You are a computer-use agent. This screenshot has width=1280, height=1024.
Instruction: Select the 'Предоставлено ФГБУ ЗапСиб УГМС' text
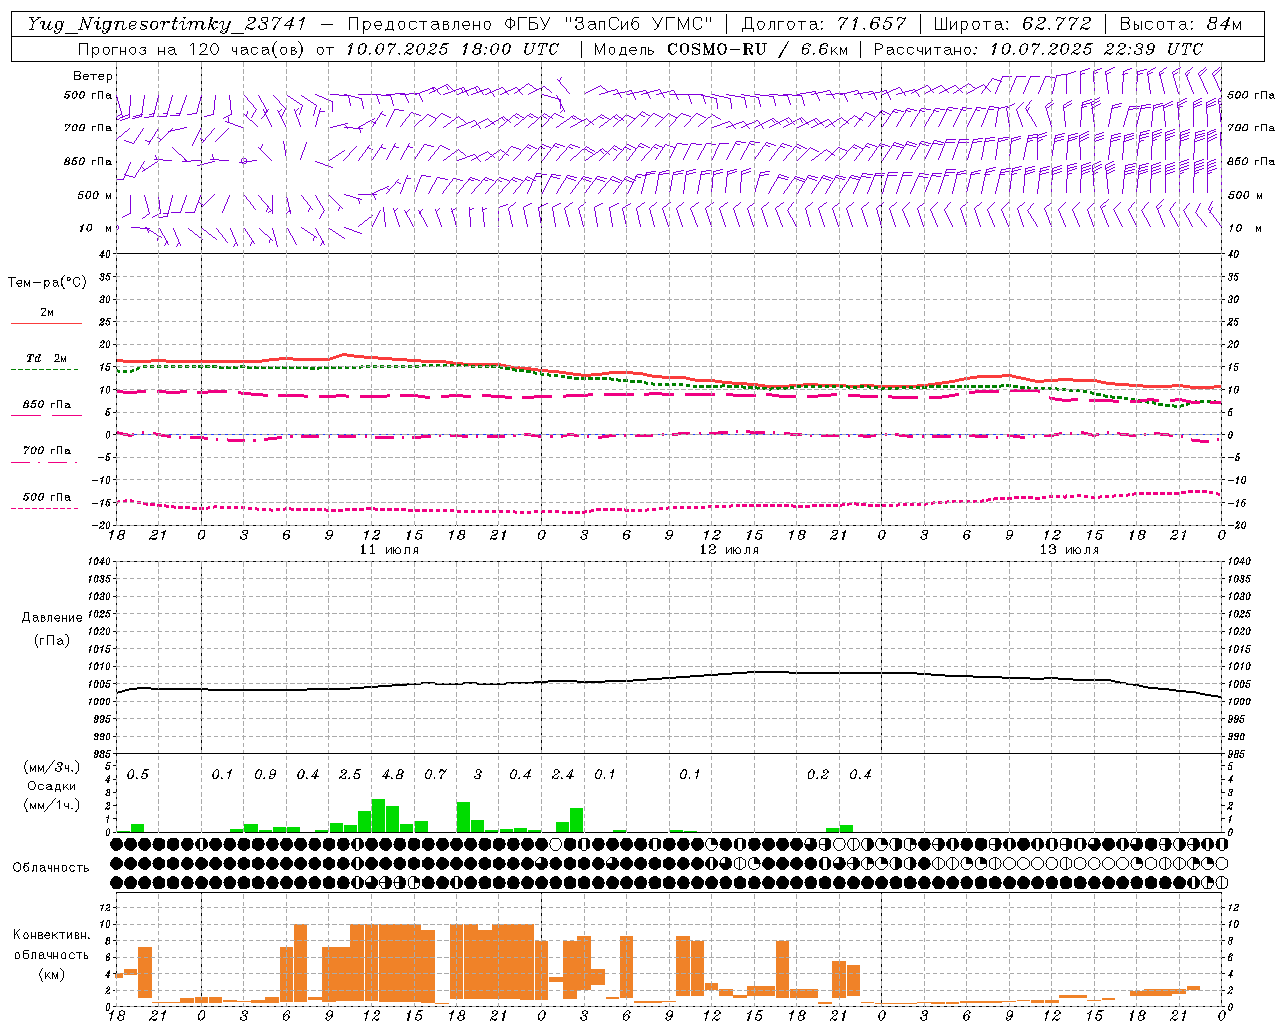530,24
